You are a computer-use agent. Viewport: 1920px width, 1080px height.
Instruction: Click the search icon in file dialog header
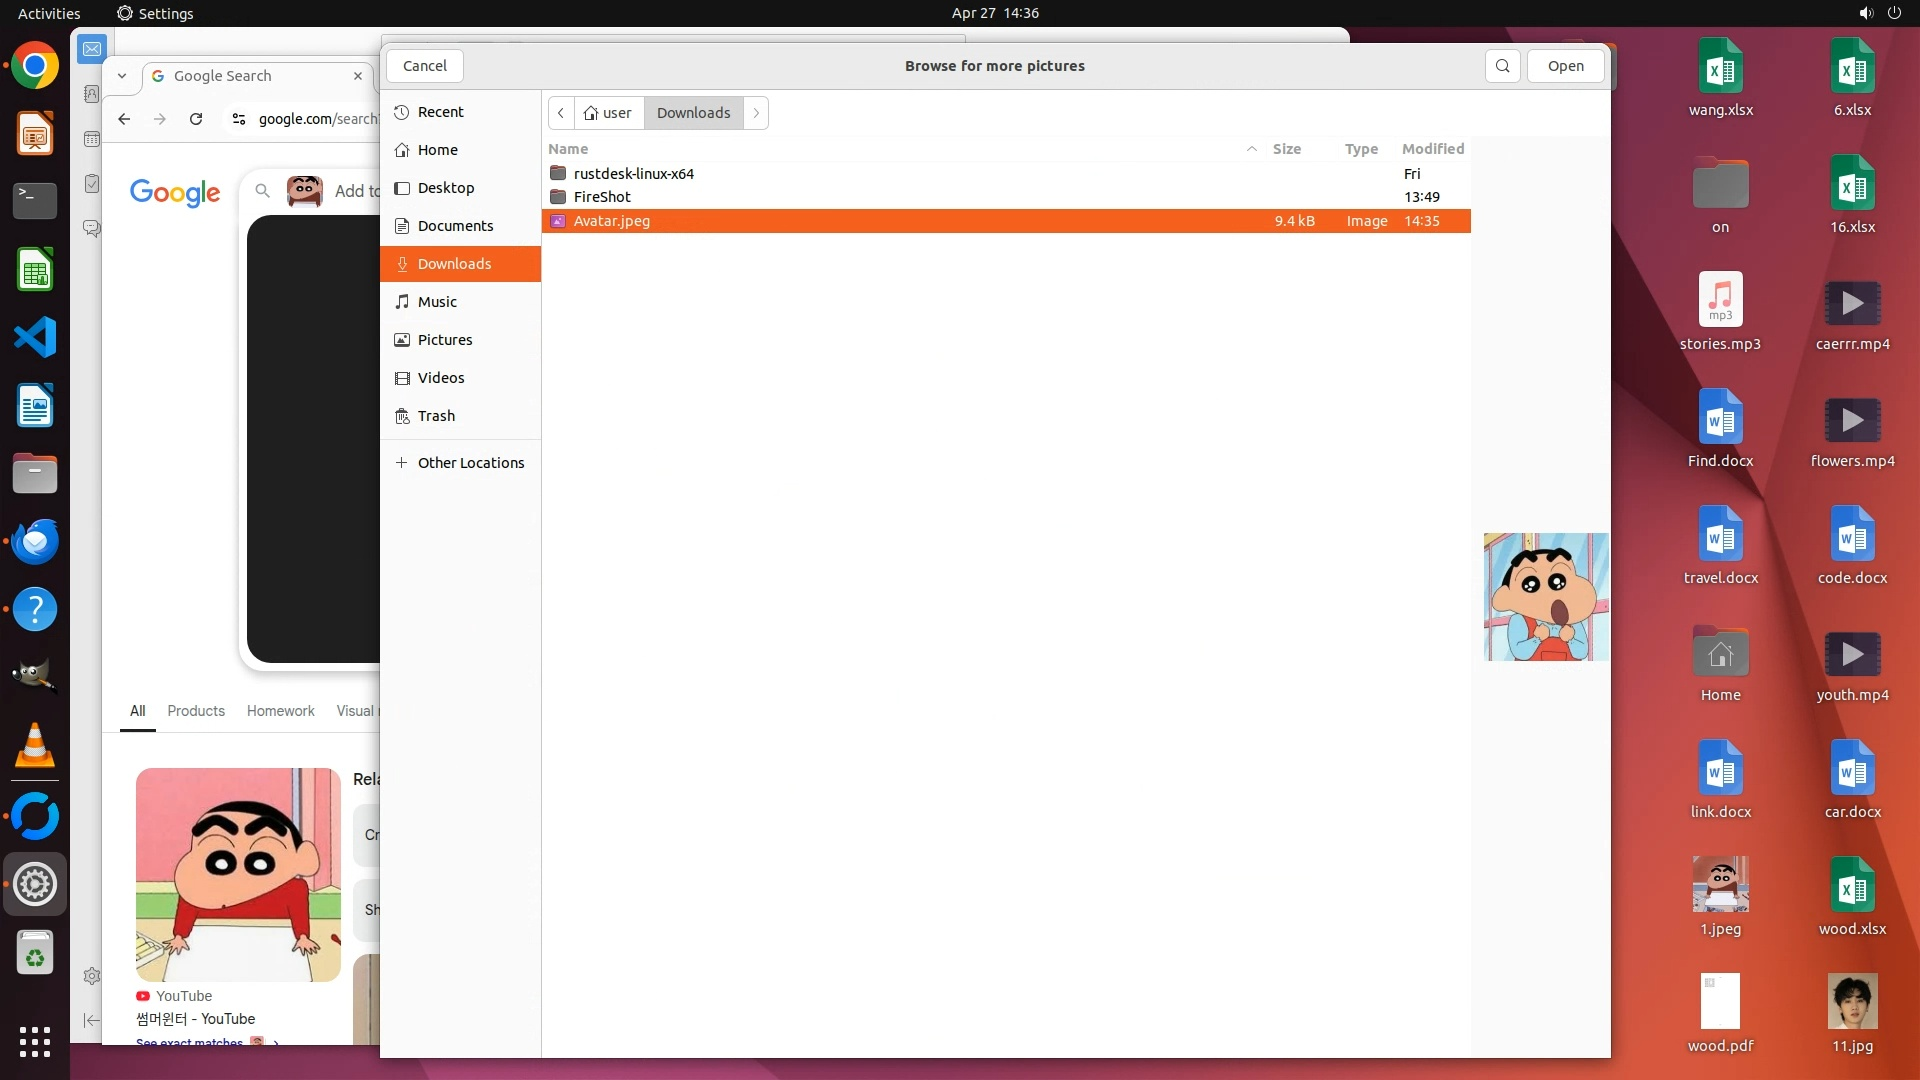(1502, 66)
